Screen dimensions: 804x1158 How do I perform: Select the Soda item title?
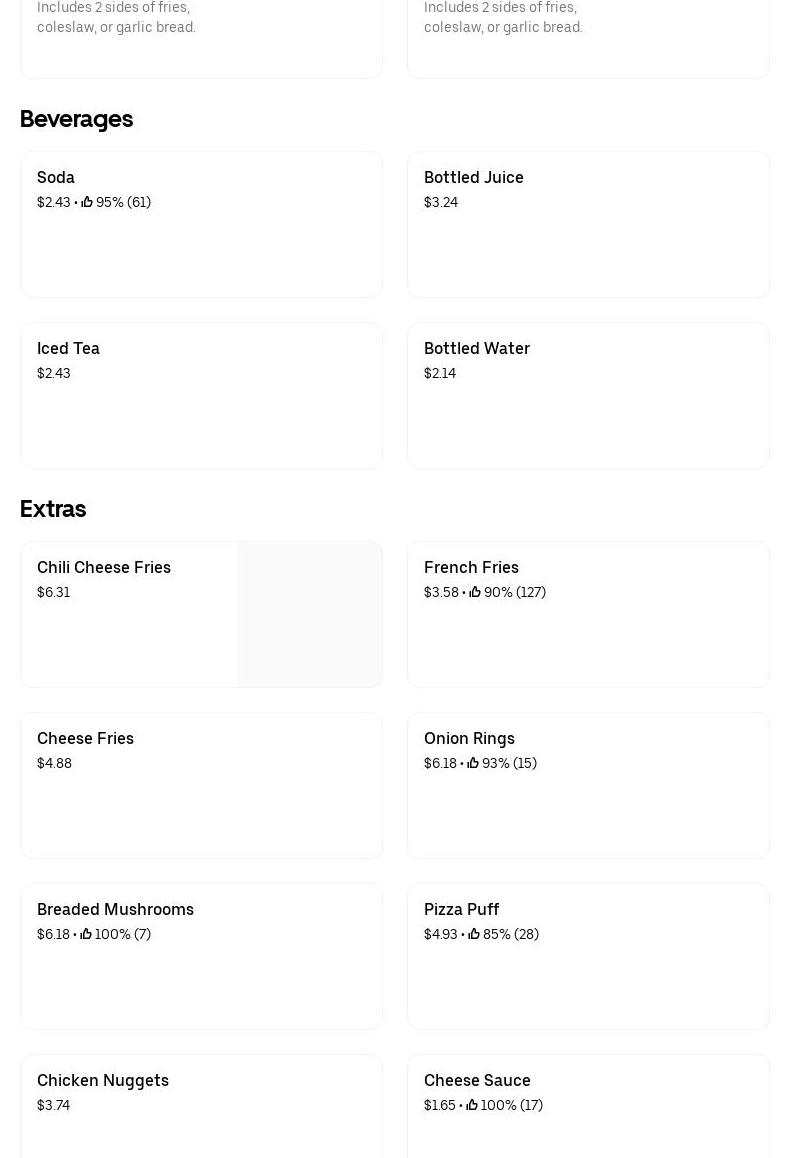coord(56,177)
